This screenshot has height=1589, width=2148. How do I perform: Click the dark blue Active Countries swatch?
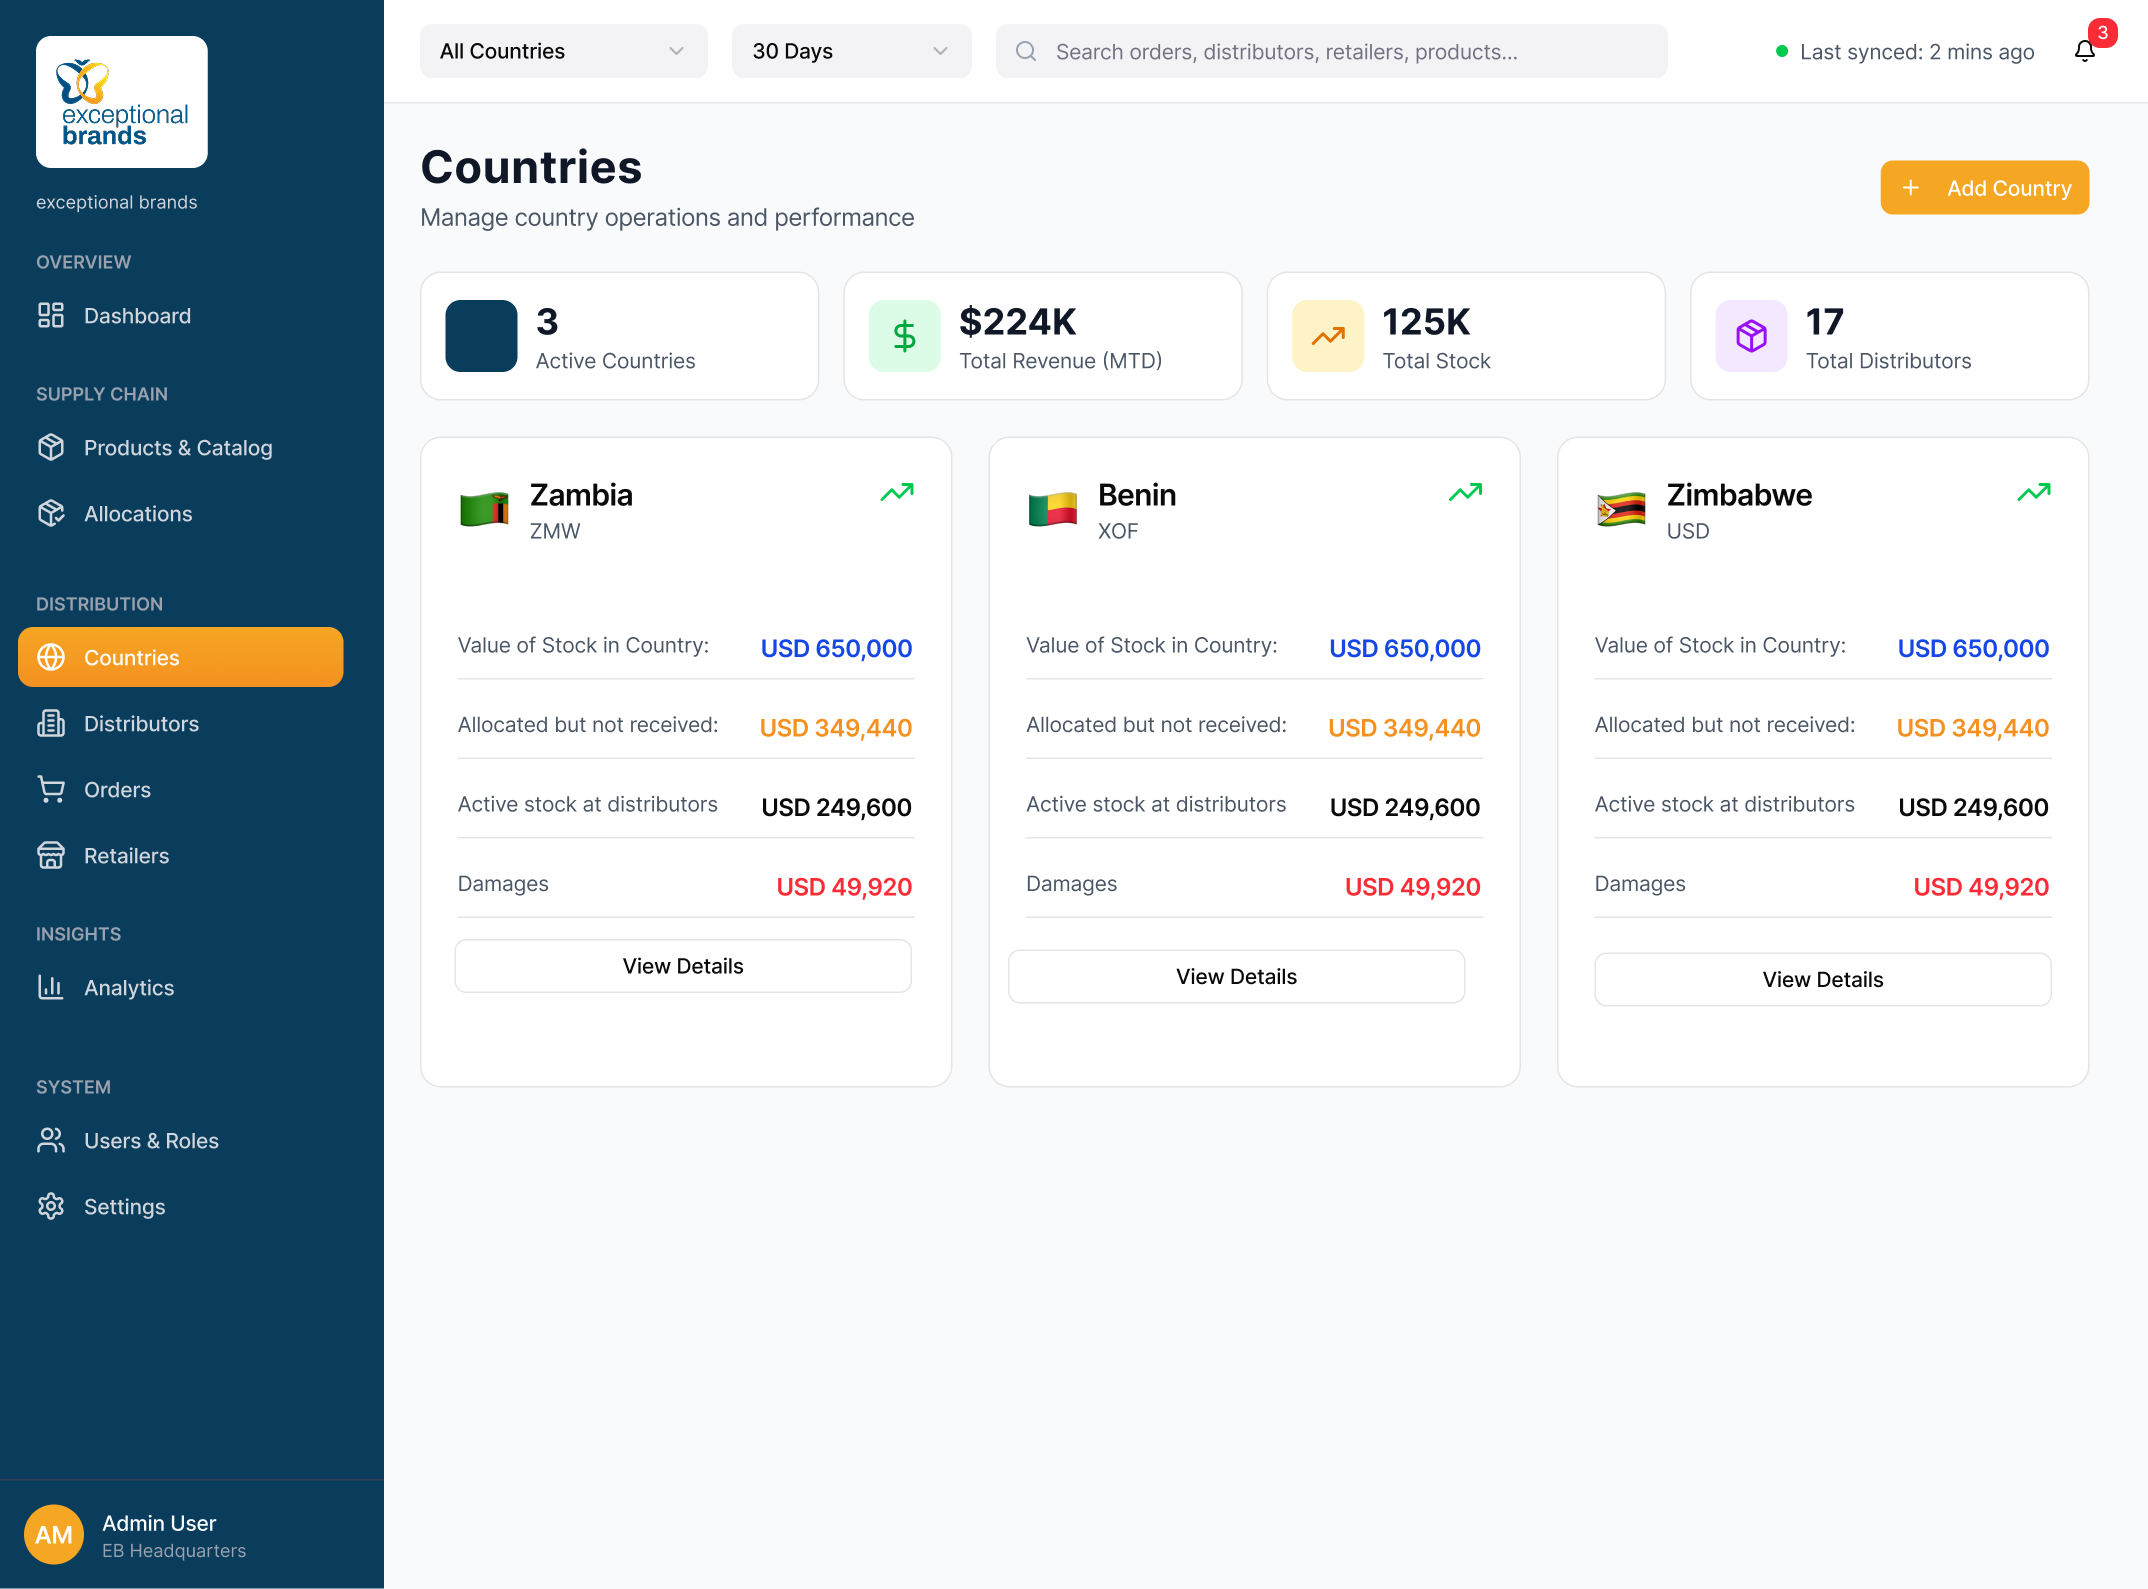pyautogui.click(x=481, y=336)
